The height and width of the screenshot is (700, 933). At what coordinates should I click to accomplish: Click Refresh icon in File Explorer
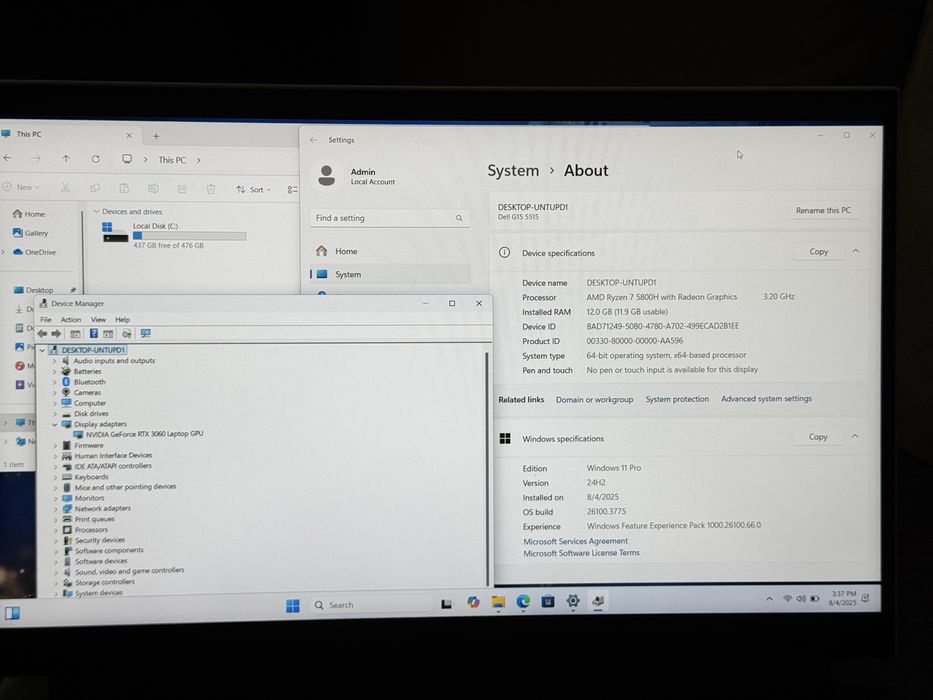click(x=96, y=159)
